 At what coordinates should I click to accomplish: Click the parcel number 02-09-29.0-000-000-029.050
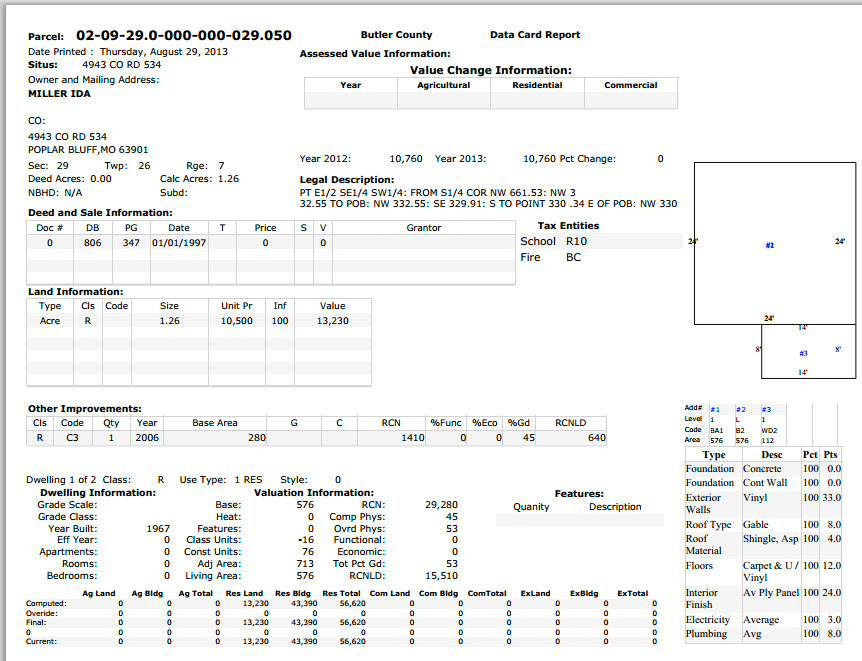tap(184, 36)
